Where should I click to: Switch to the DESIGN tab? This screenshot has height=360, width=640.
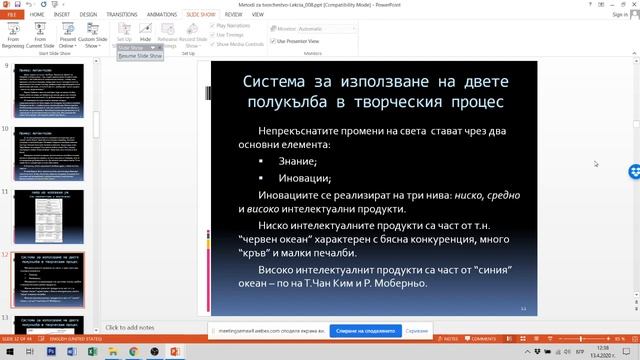pyautogui.click(x=88, y=15)
